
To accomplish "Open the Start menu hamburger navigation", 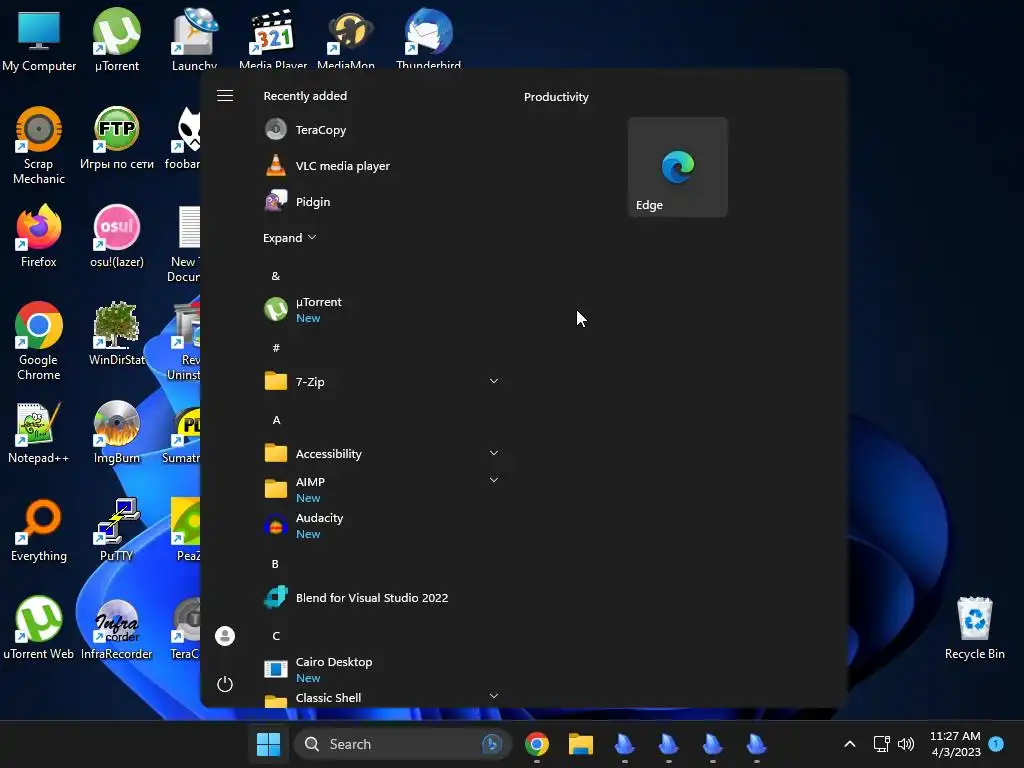I will click(x=225, y=95).
